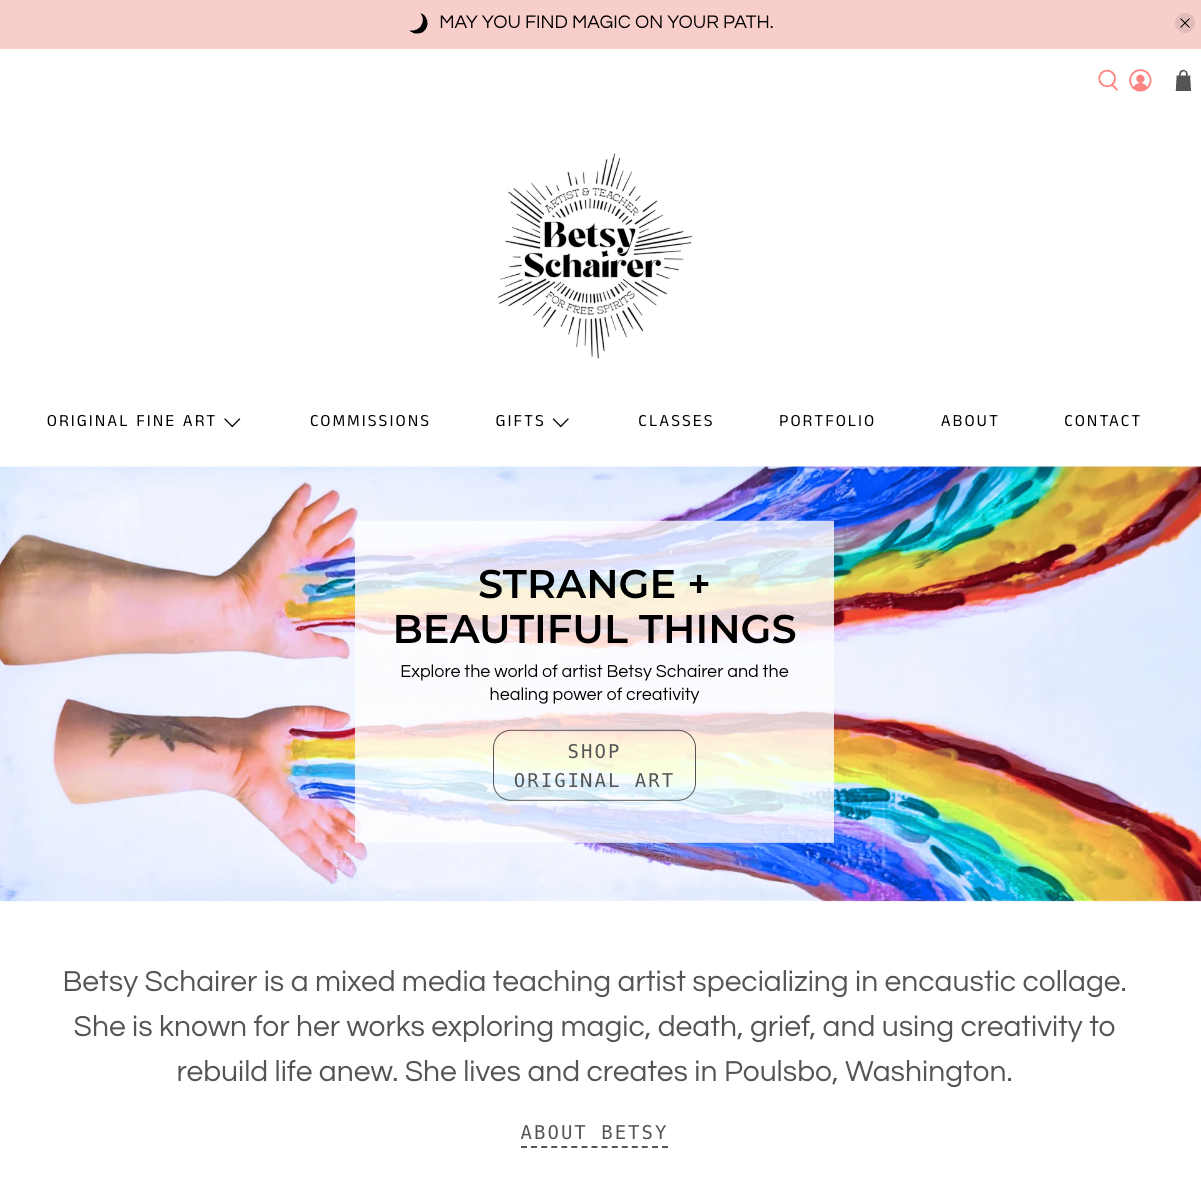Screen dimensions: 1201x1201
Task: Open the Gifts menu item
Action: 520,421
